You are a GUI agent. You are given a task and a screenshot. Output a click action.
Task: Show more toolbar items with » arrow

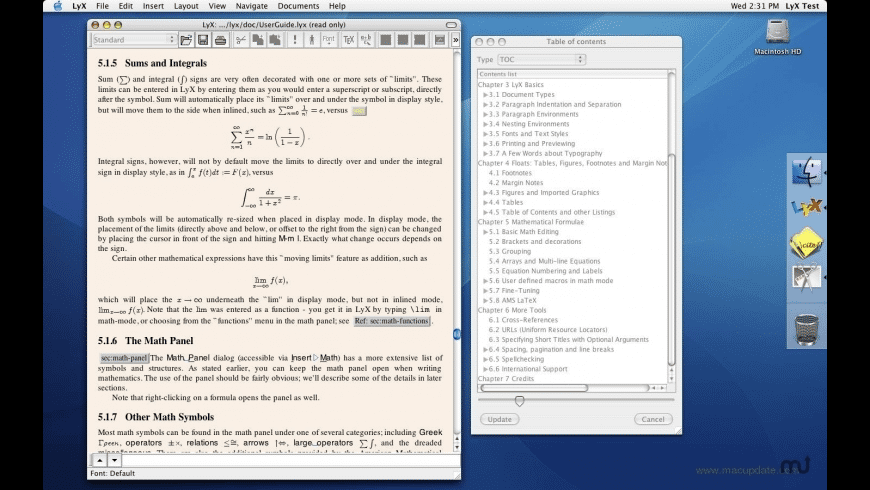[456, 40]
